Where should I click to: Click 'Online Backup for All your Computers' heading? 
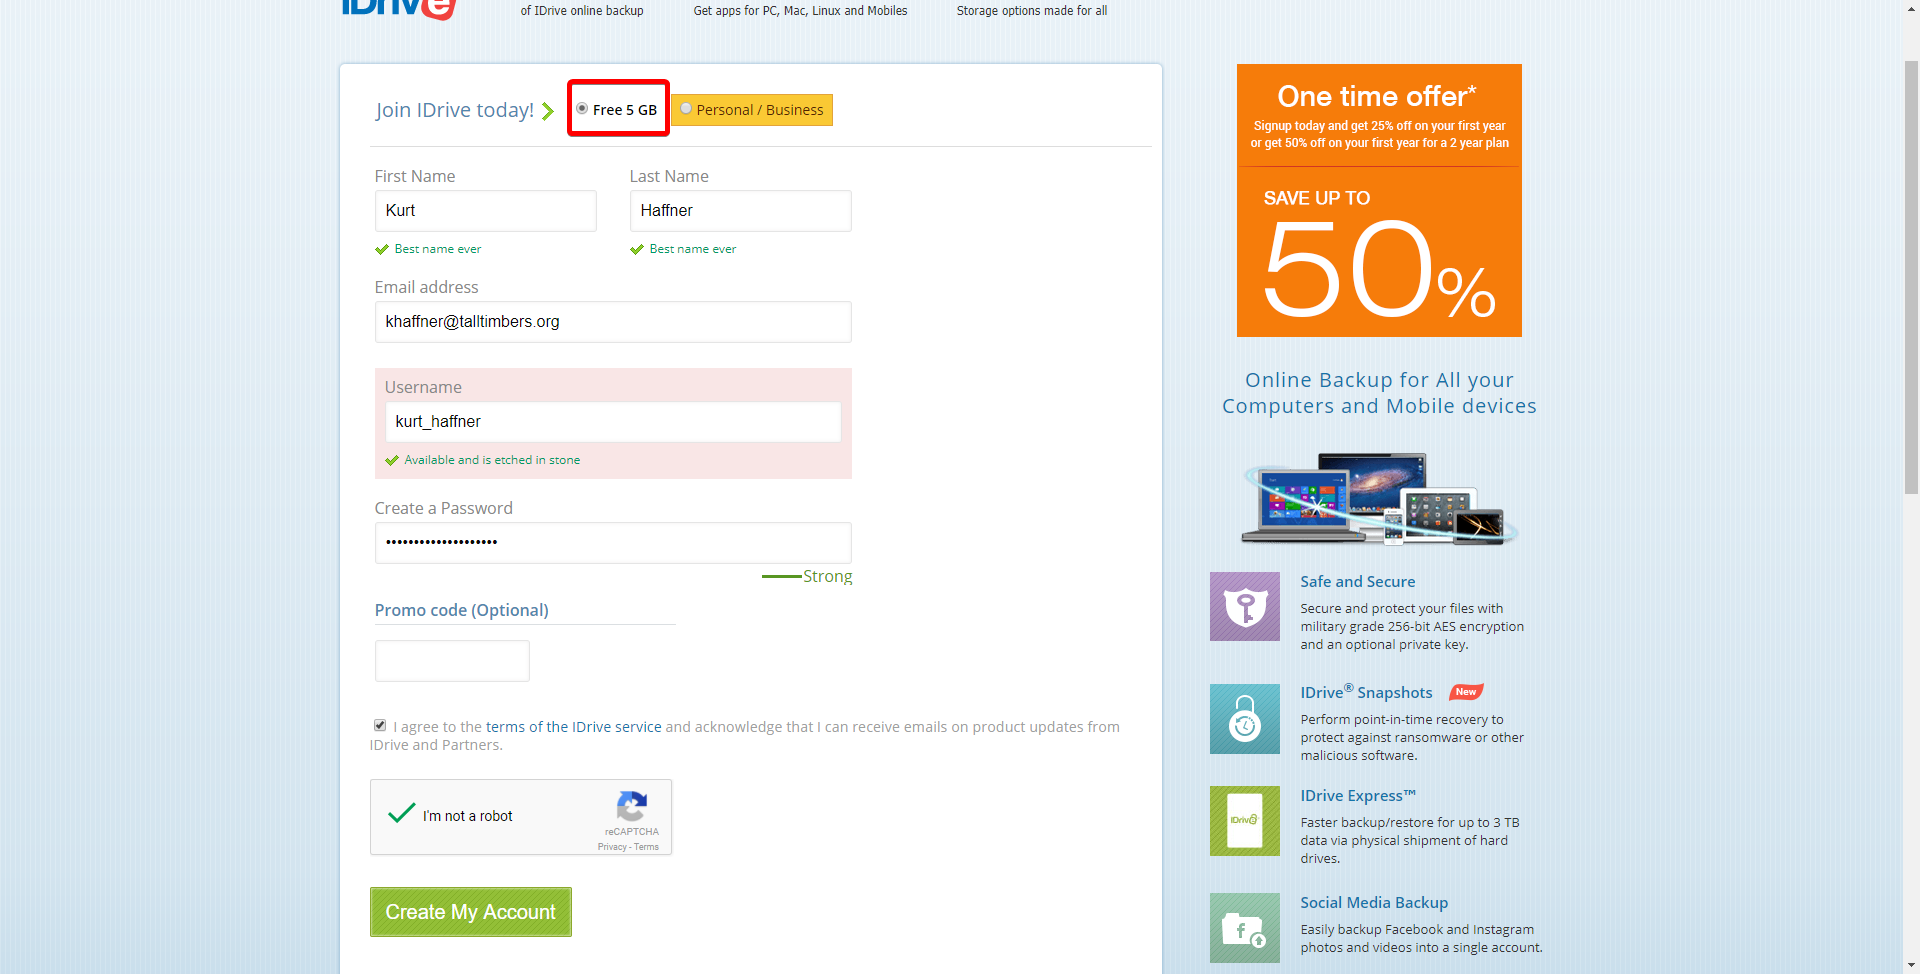coord(1379,393)
